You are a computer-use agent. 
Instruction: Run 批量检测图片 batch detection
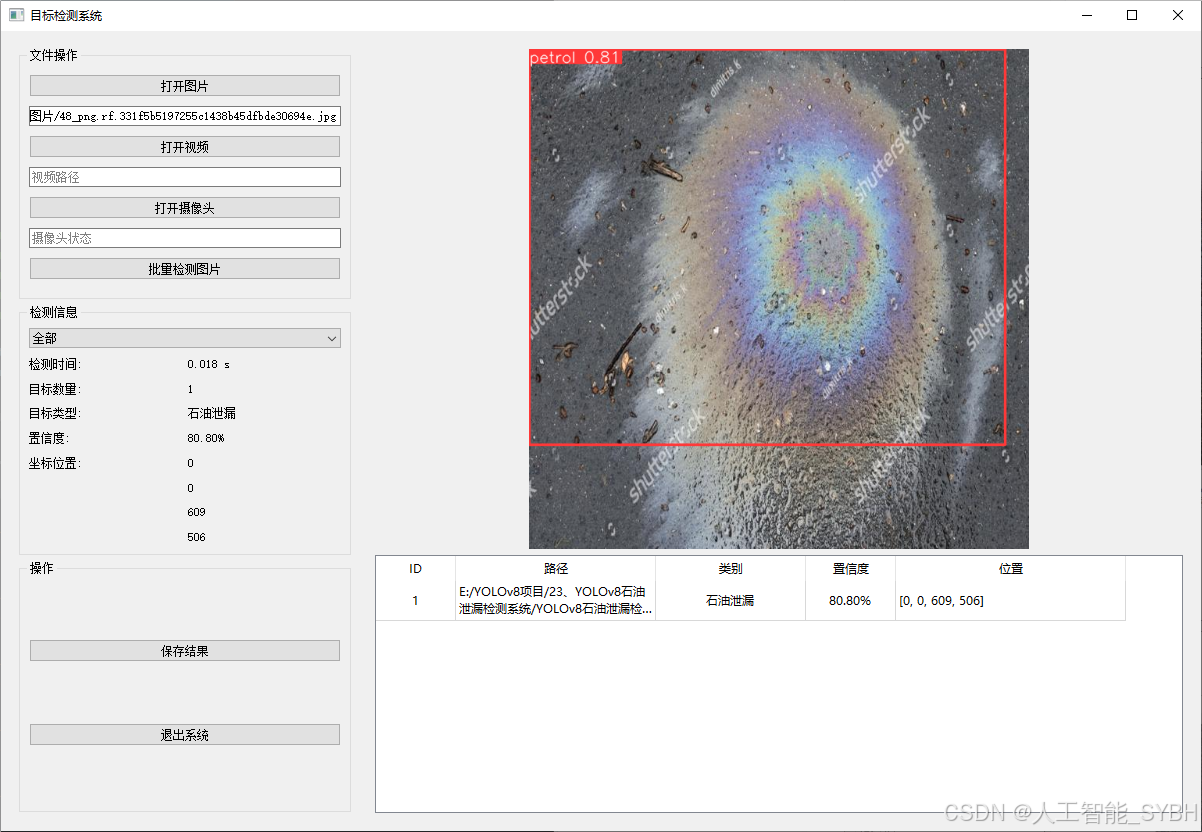[185, 269]
